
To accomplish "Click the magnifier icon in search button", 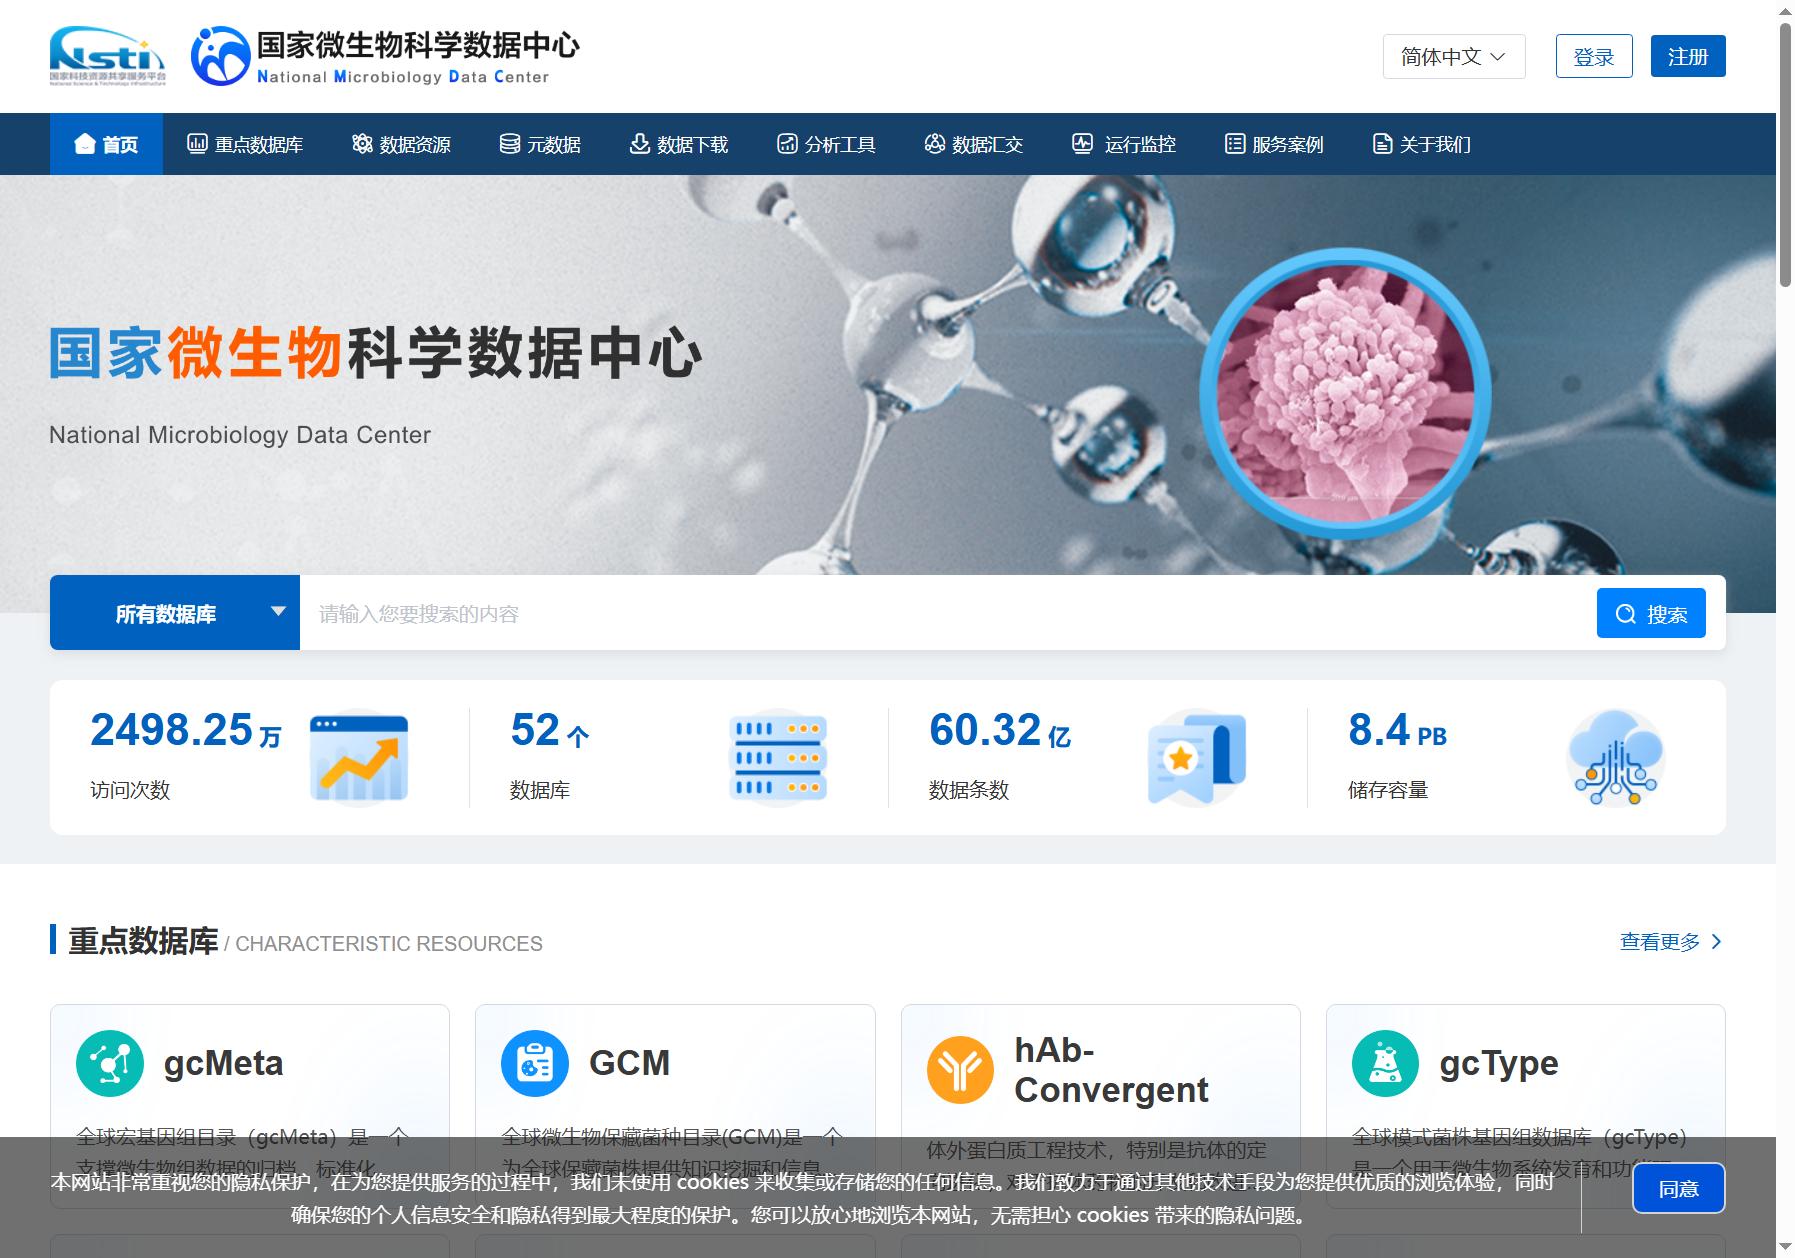I will (x=1626, y=614).
